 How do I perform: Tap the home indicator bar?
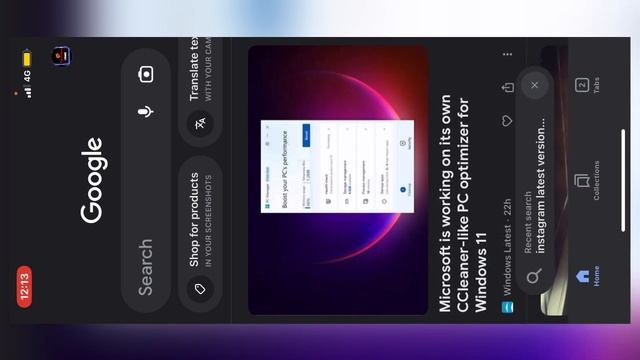pos(623,180)
